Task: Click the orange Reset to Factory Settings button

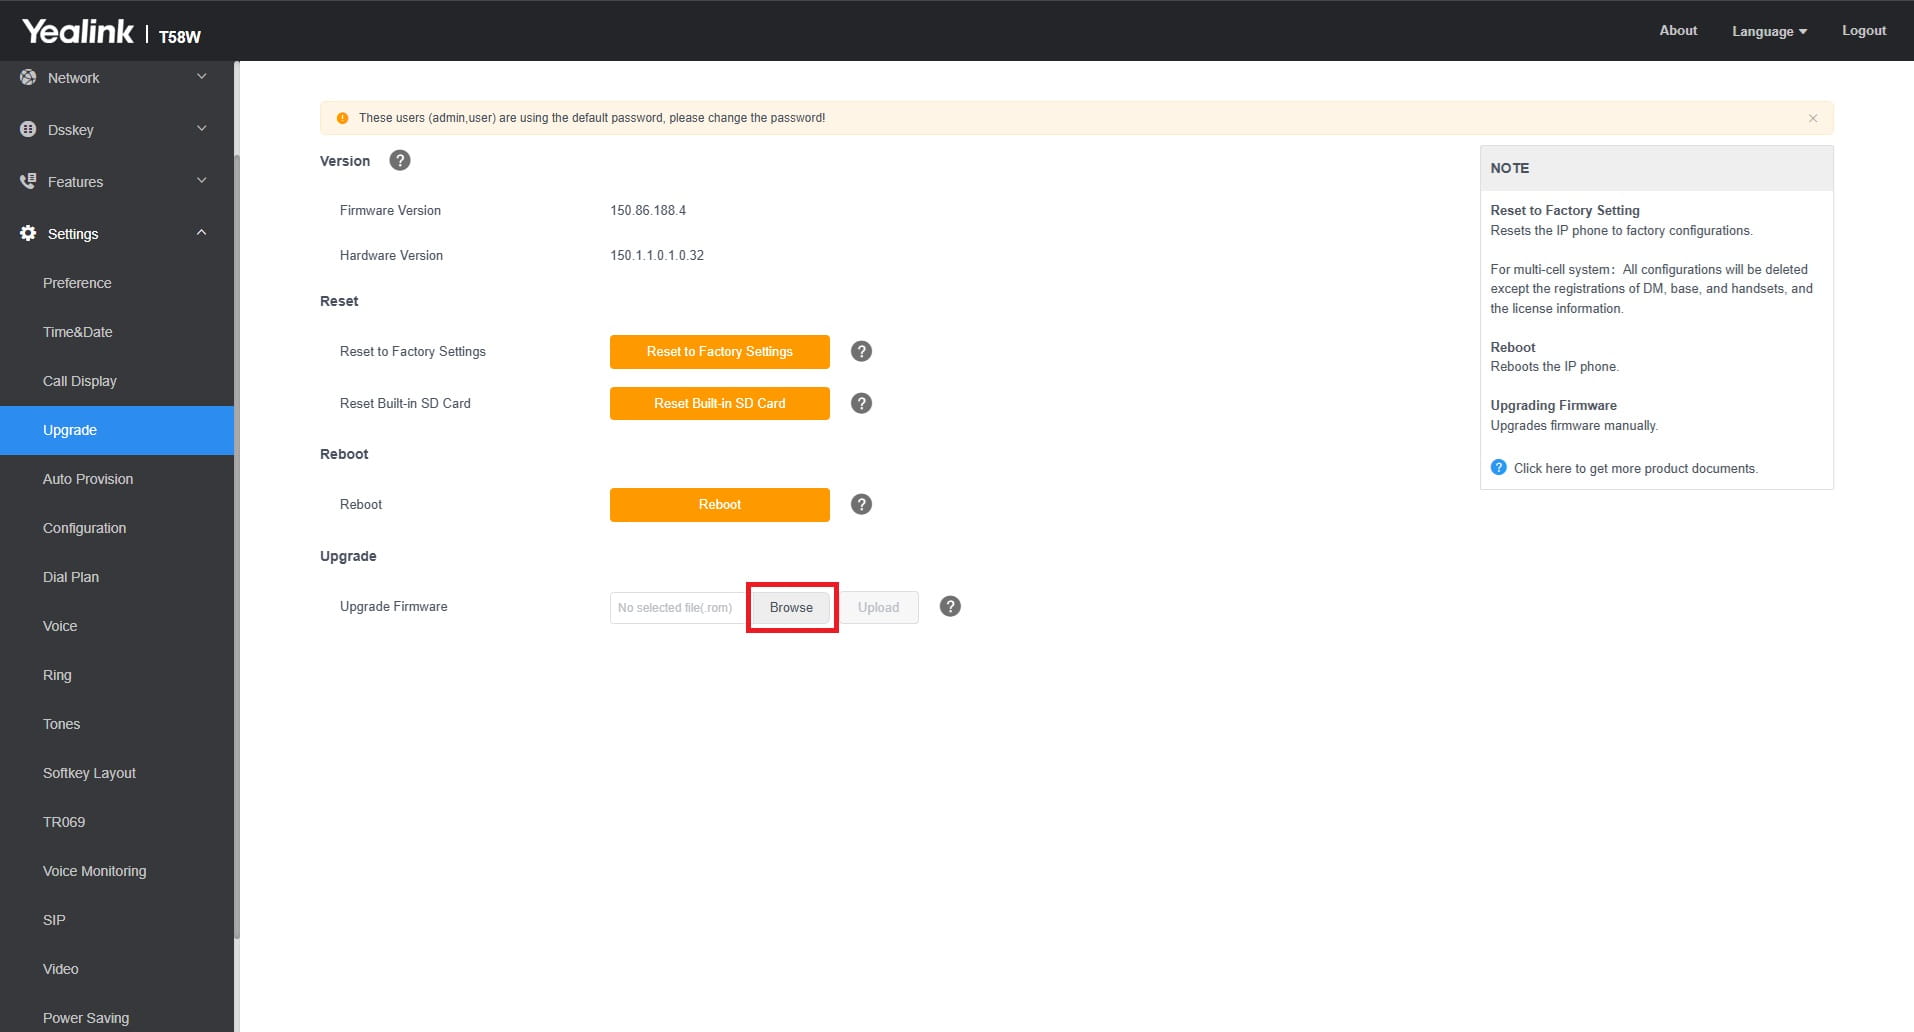Action: click(x=720, y=351)
